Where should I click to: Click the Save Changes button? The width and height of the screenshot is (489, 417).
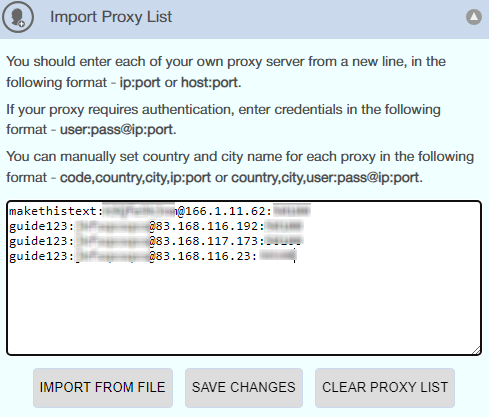pos(244,388)
